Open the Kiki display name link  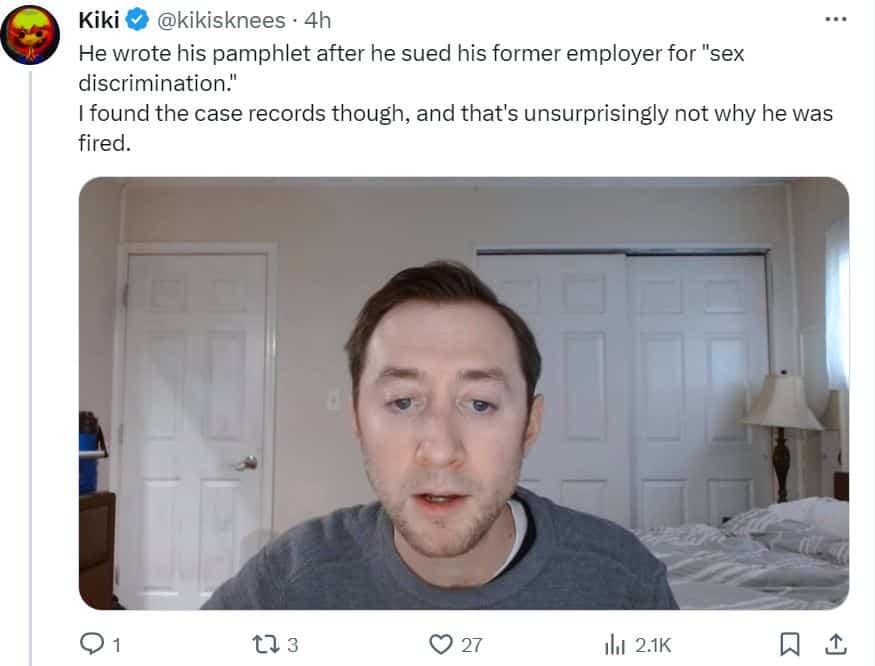pyautogui.click(x=99, y=21)
